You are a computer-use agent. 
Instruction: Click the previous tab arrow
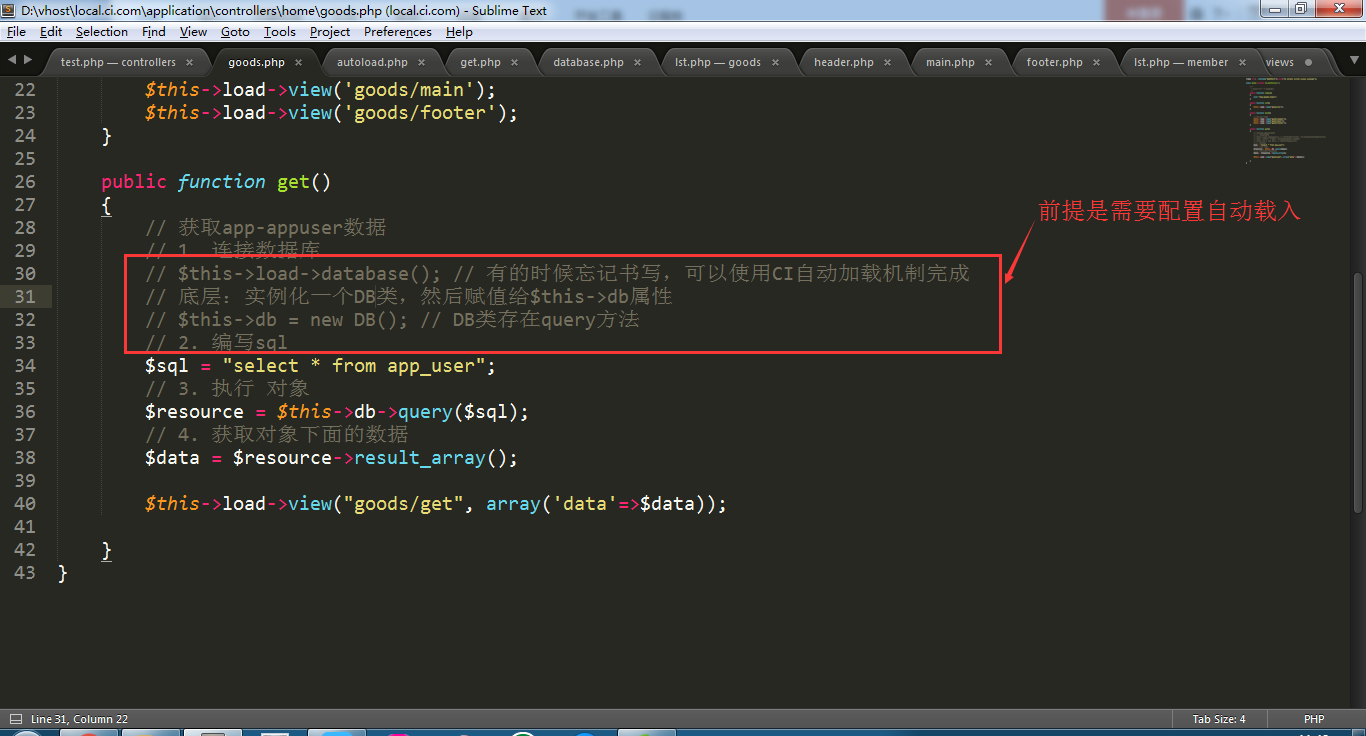click(12, 61)
